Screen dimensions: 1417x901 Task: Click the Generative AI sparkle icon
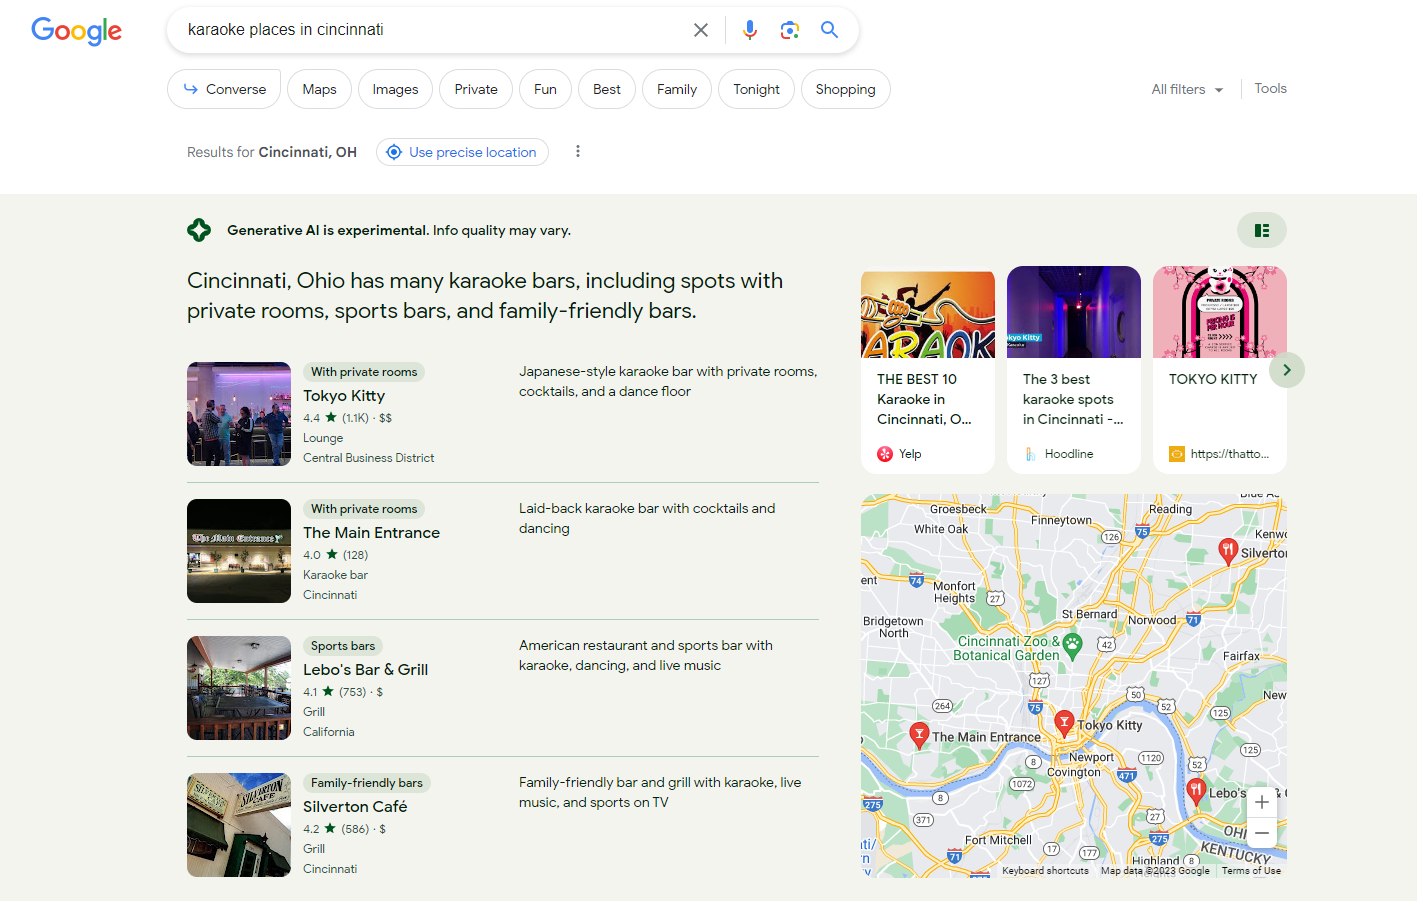(x=199, y=230)
